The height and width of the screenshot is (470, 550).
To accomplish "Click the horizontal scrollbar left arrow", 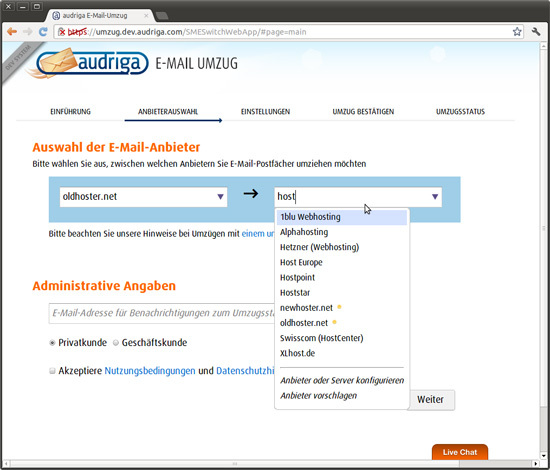I will 6,463.
